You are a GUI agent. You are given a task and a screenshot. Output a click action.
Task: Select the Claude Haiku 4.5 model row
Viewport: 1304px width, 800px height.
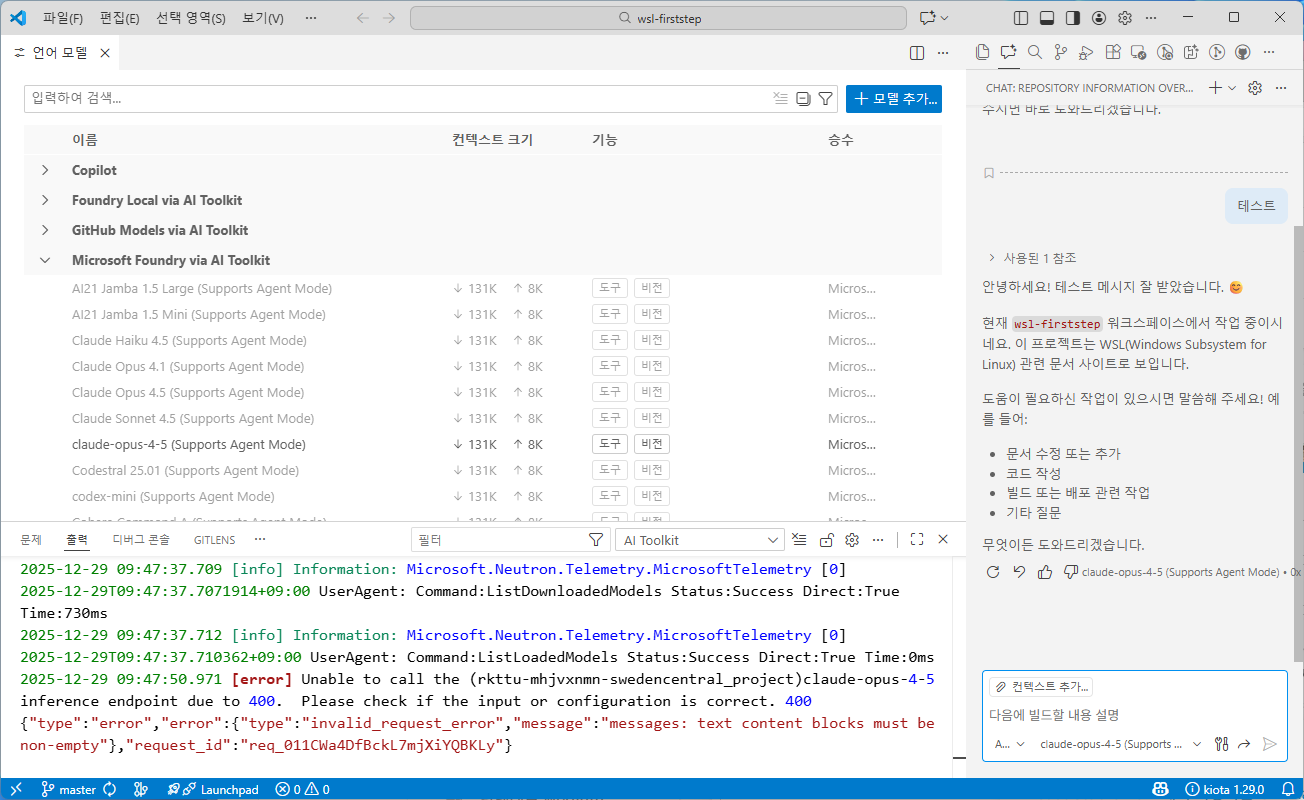(x=483, y=340)
